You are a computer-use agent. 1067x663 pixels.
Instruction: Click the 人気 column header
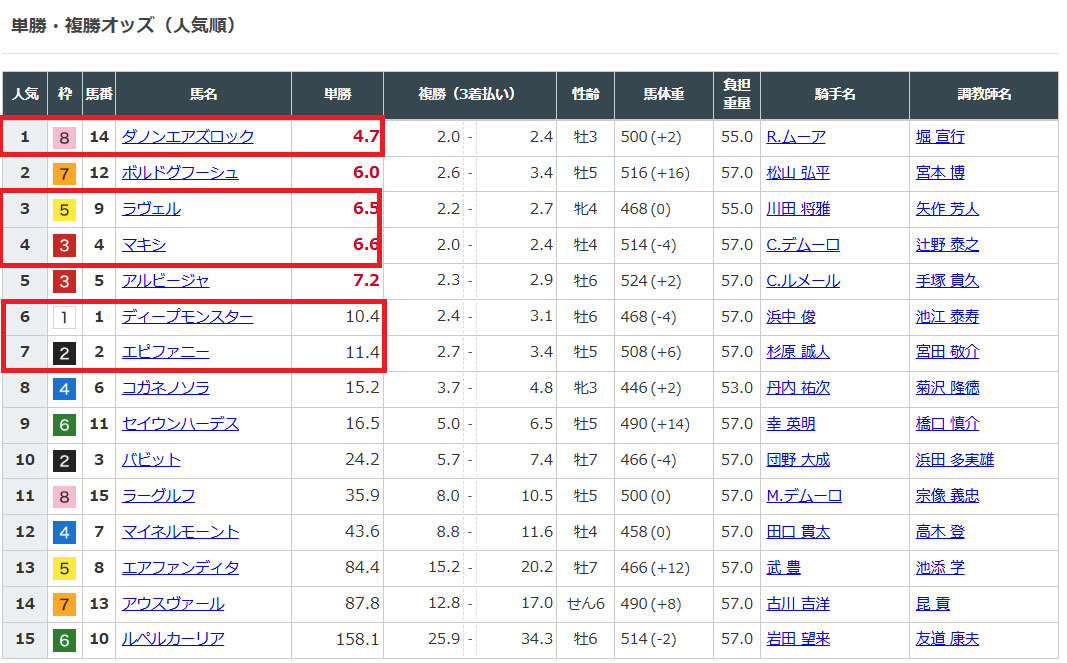25,95
